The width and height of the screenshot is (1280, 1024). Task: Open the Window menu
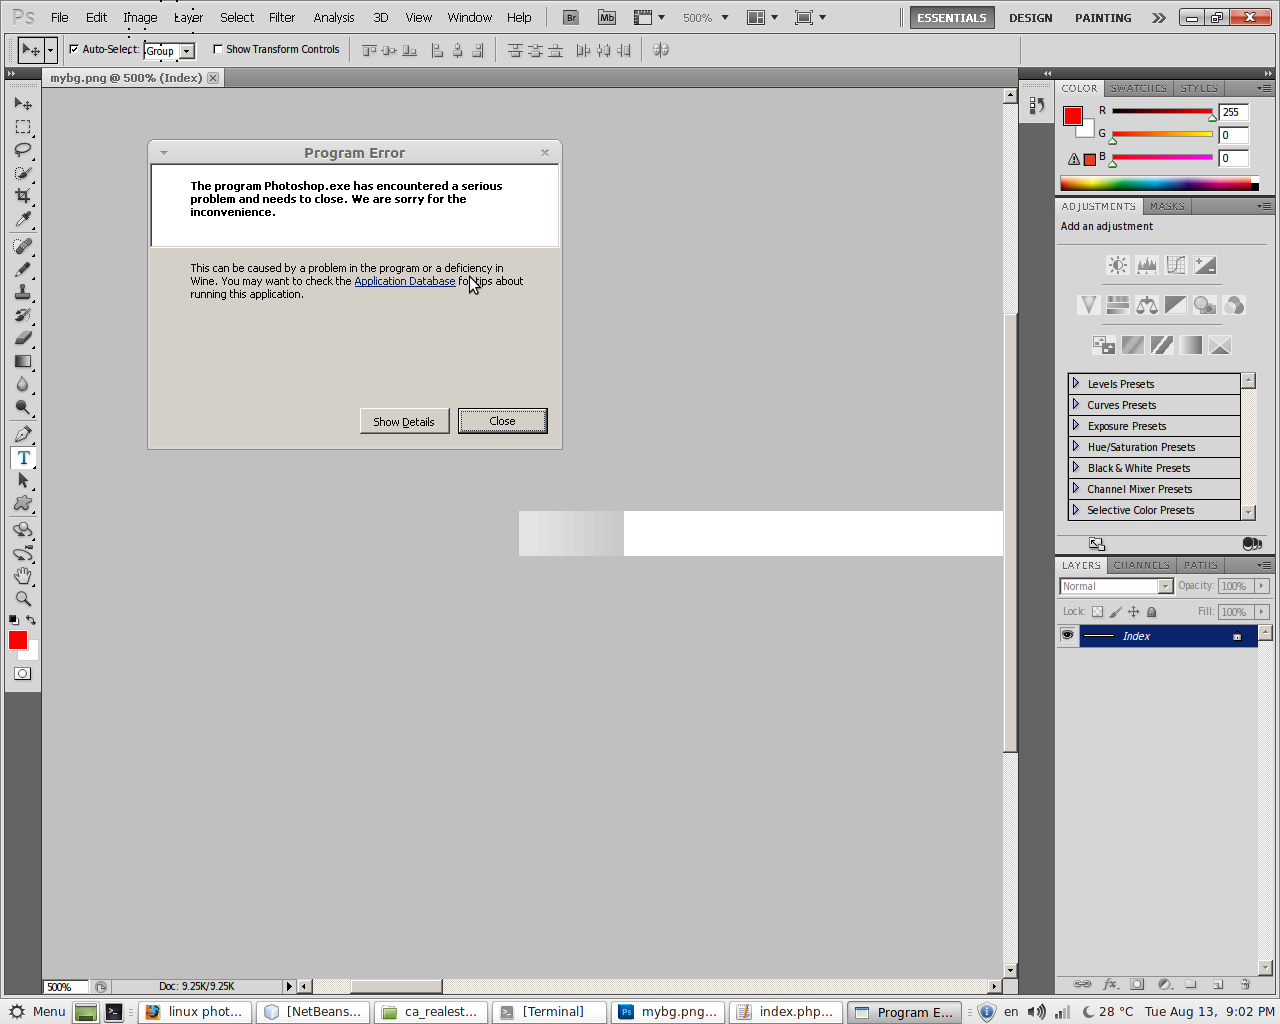[470, 17]
